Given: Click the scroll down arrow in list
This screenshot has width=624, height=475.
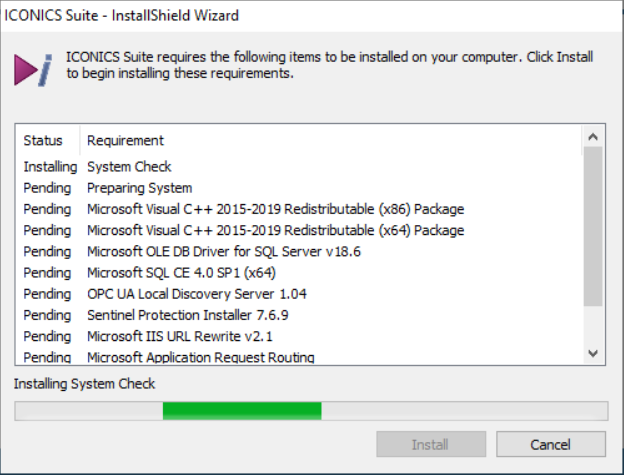Looking at the screenshot, I should click(x=593, y=353).
